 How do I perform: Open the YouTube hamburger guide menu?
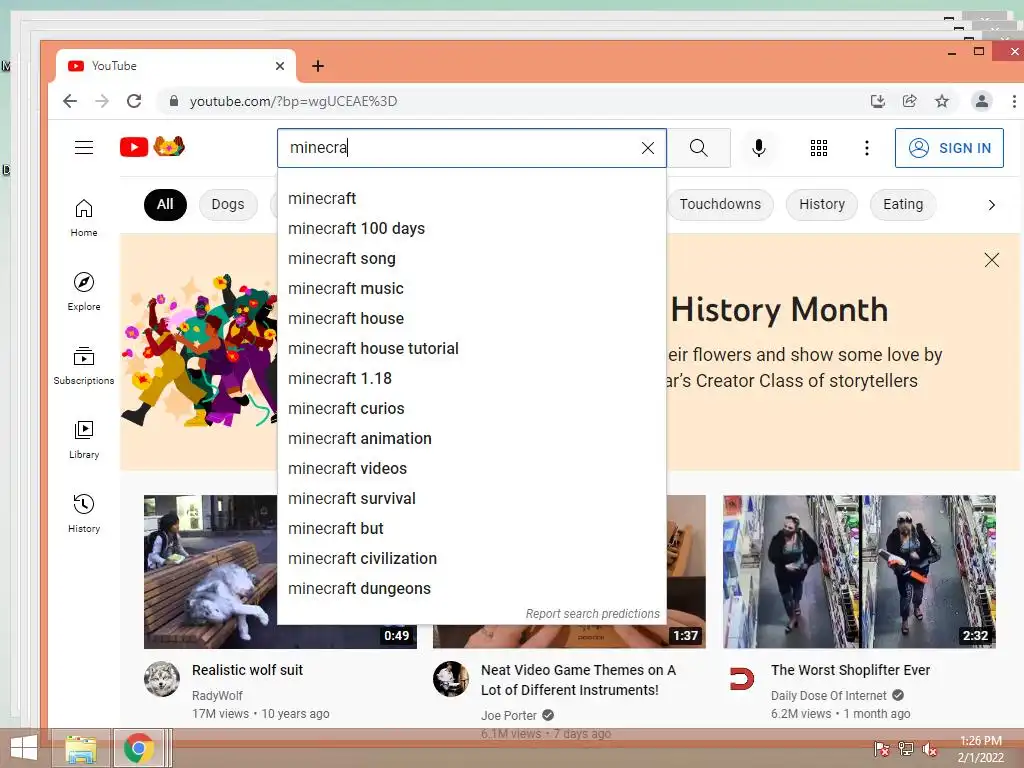click(x=84, y=148)
